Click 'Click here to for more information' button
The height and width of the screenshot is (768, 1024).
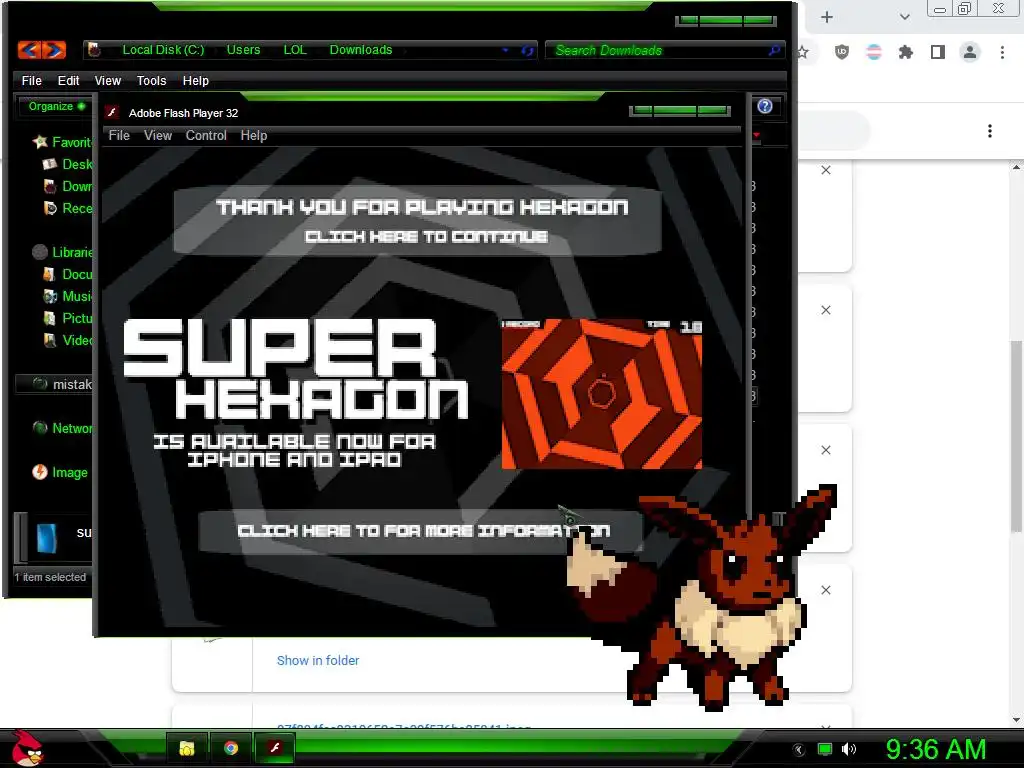421,531
